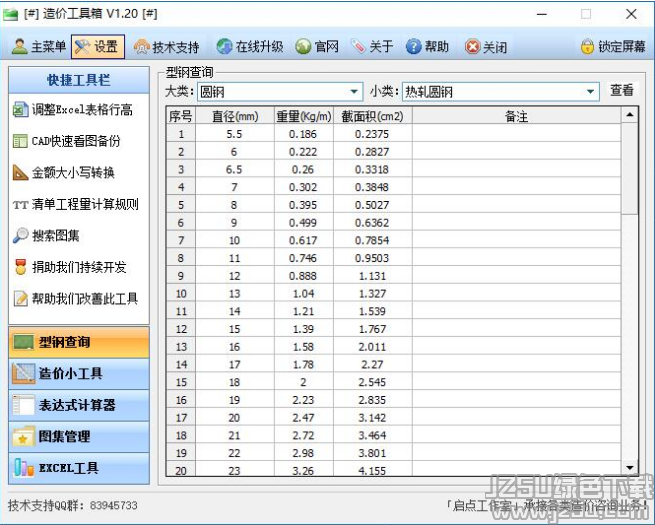The height and width of the screenshot is (525, 655).
Task: Select weight cell 1.04
Action: point(304,294)
